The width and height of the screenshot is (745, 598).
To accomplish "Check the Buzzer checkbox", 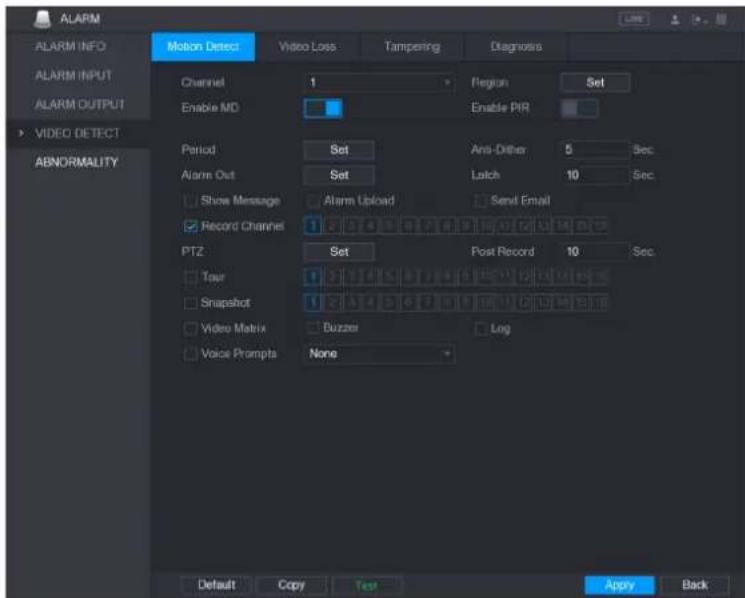I will coord(313,328).
